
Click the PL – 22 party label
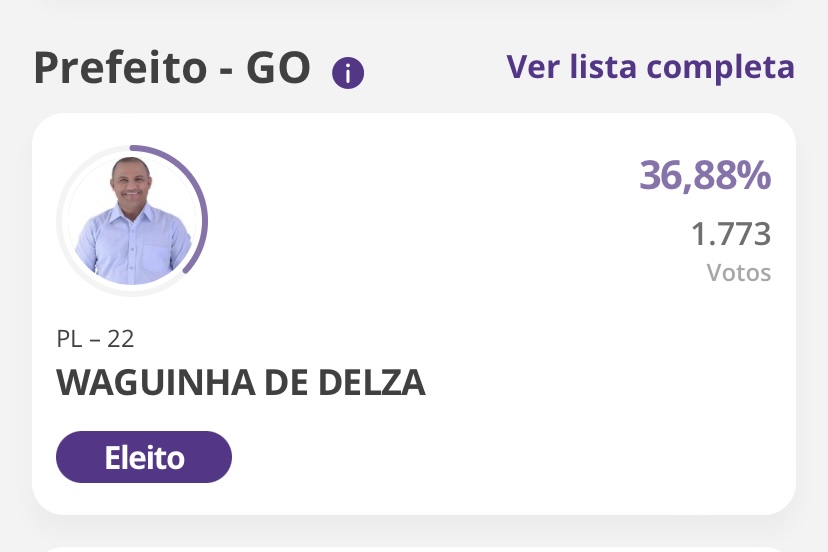95,339
